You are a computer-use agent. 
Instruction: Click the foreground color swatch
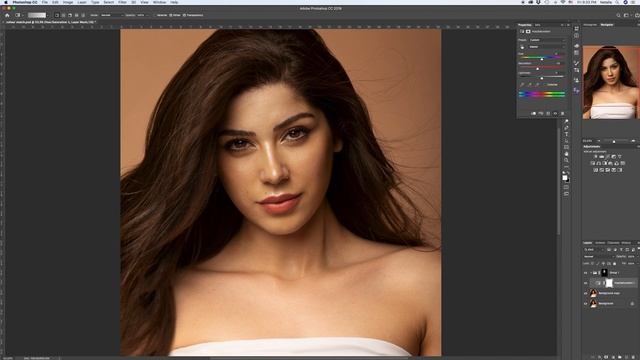(564, 178)
